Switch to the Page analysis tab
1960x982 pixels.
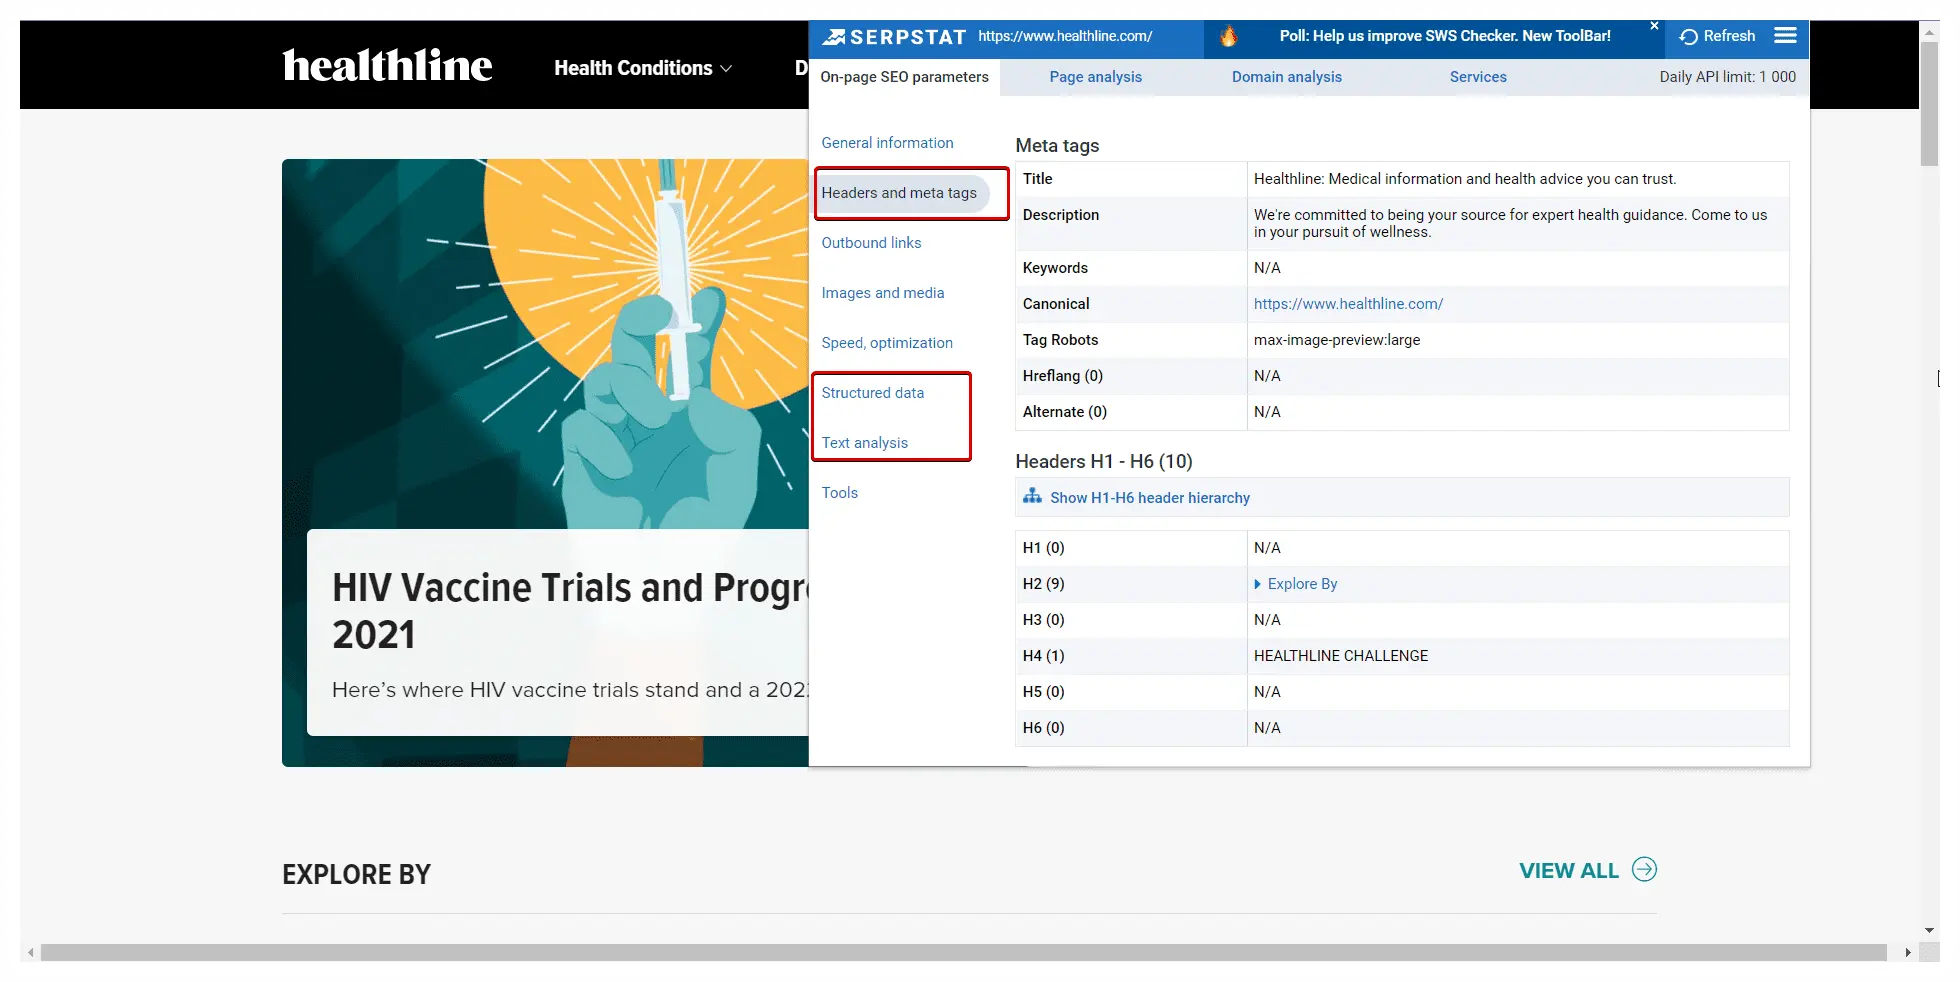[x=1094, y=76]
